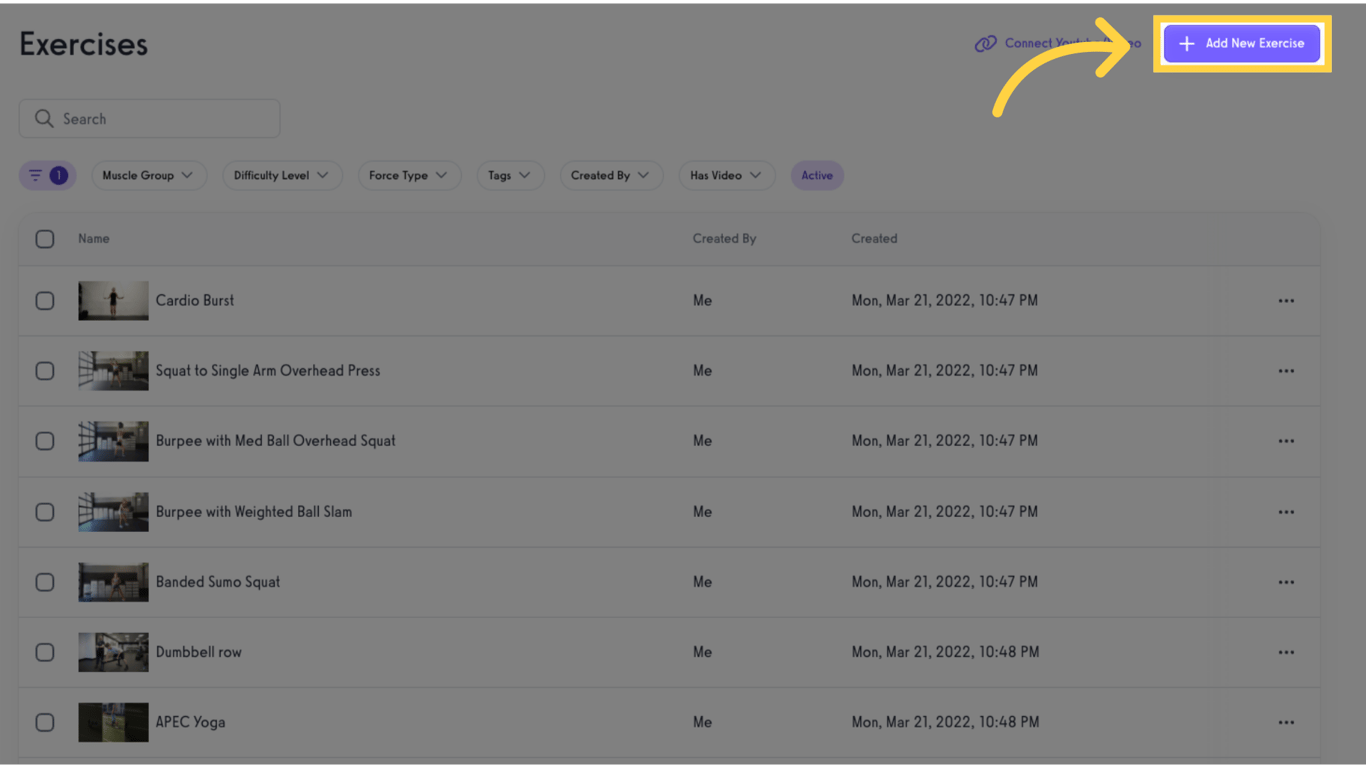Viewport: 1366px width, 768px height.
Task: Open the Difficulty Level dropdown
Action: 281,176
